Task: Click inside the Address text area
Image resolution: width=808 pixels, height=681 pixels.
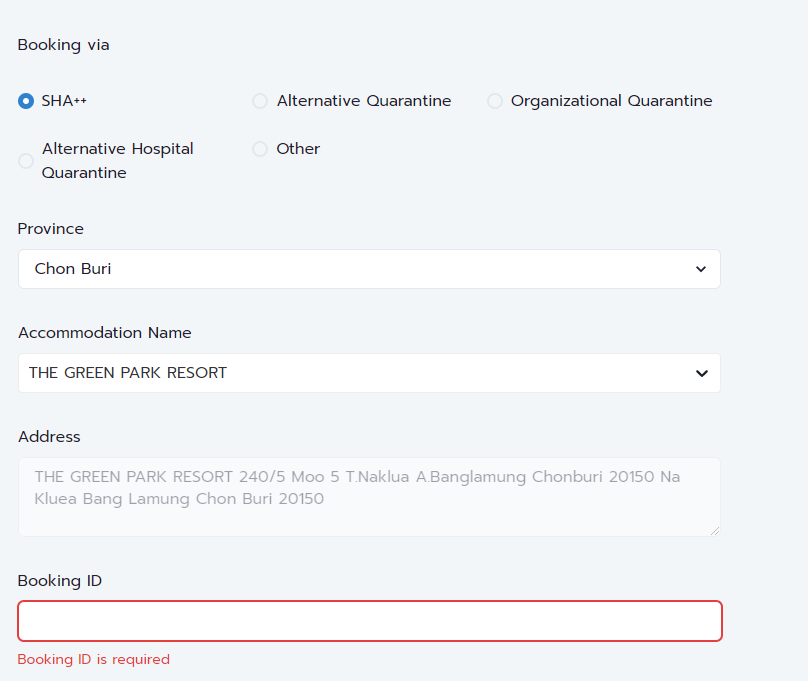Action: coord(369,497)
